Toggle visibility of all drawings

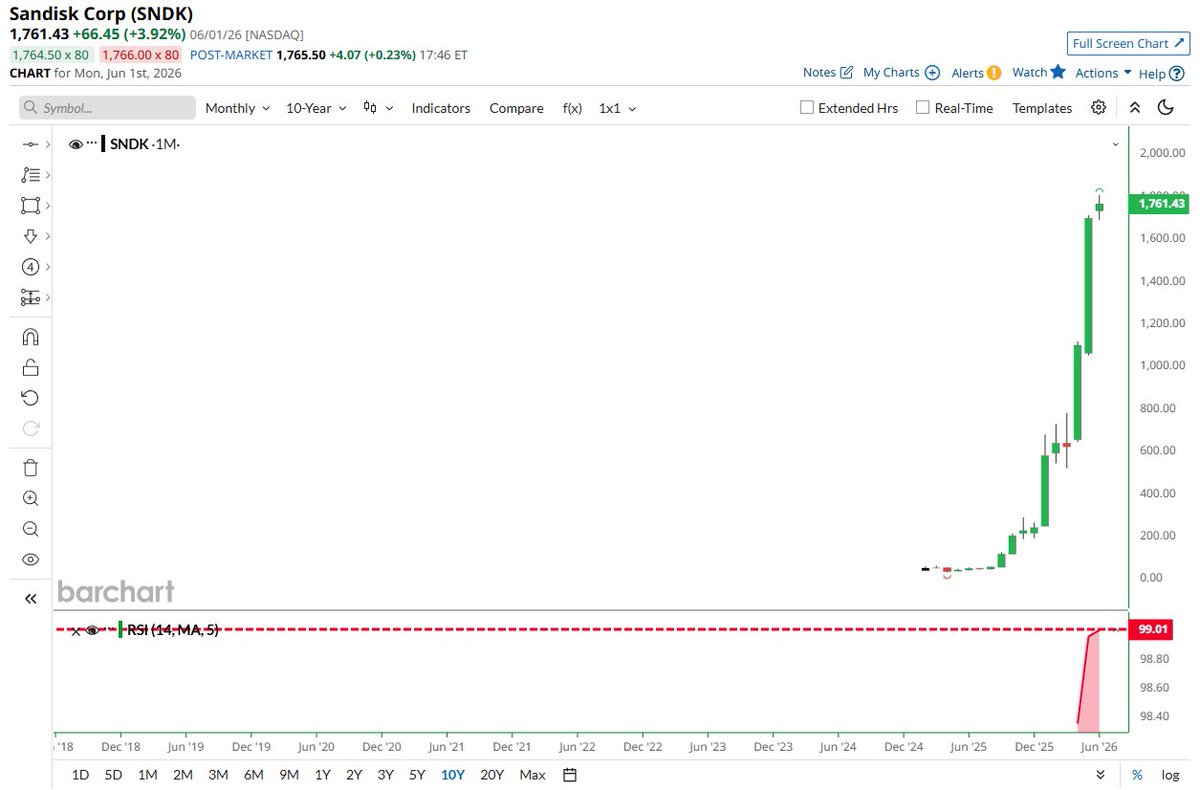[30, 560]
